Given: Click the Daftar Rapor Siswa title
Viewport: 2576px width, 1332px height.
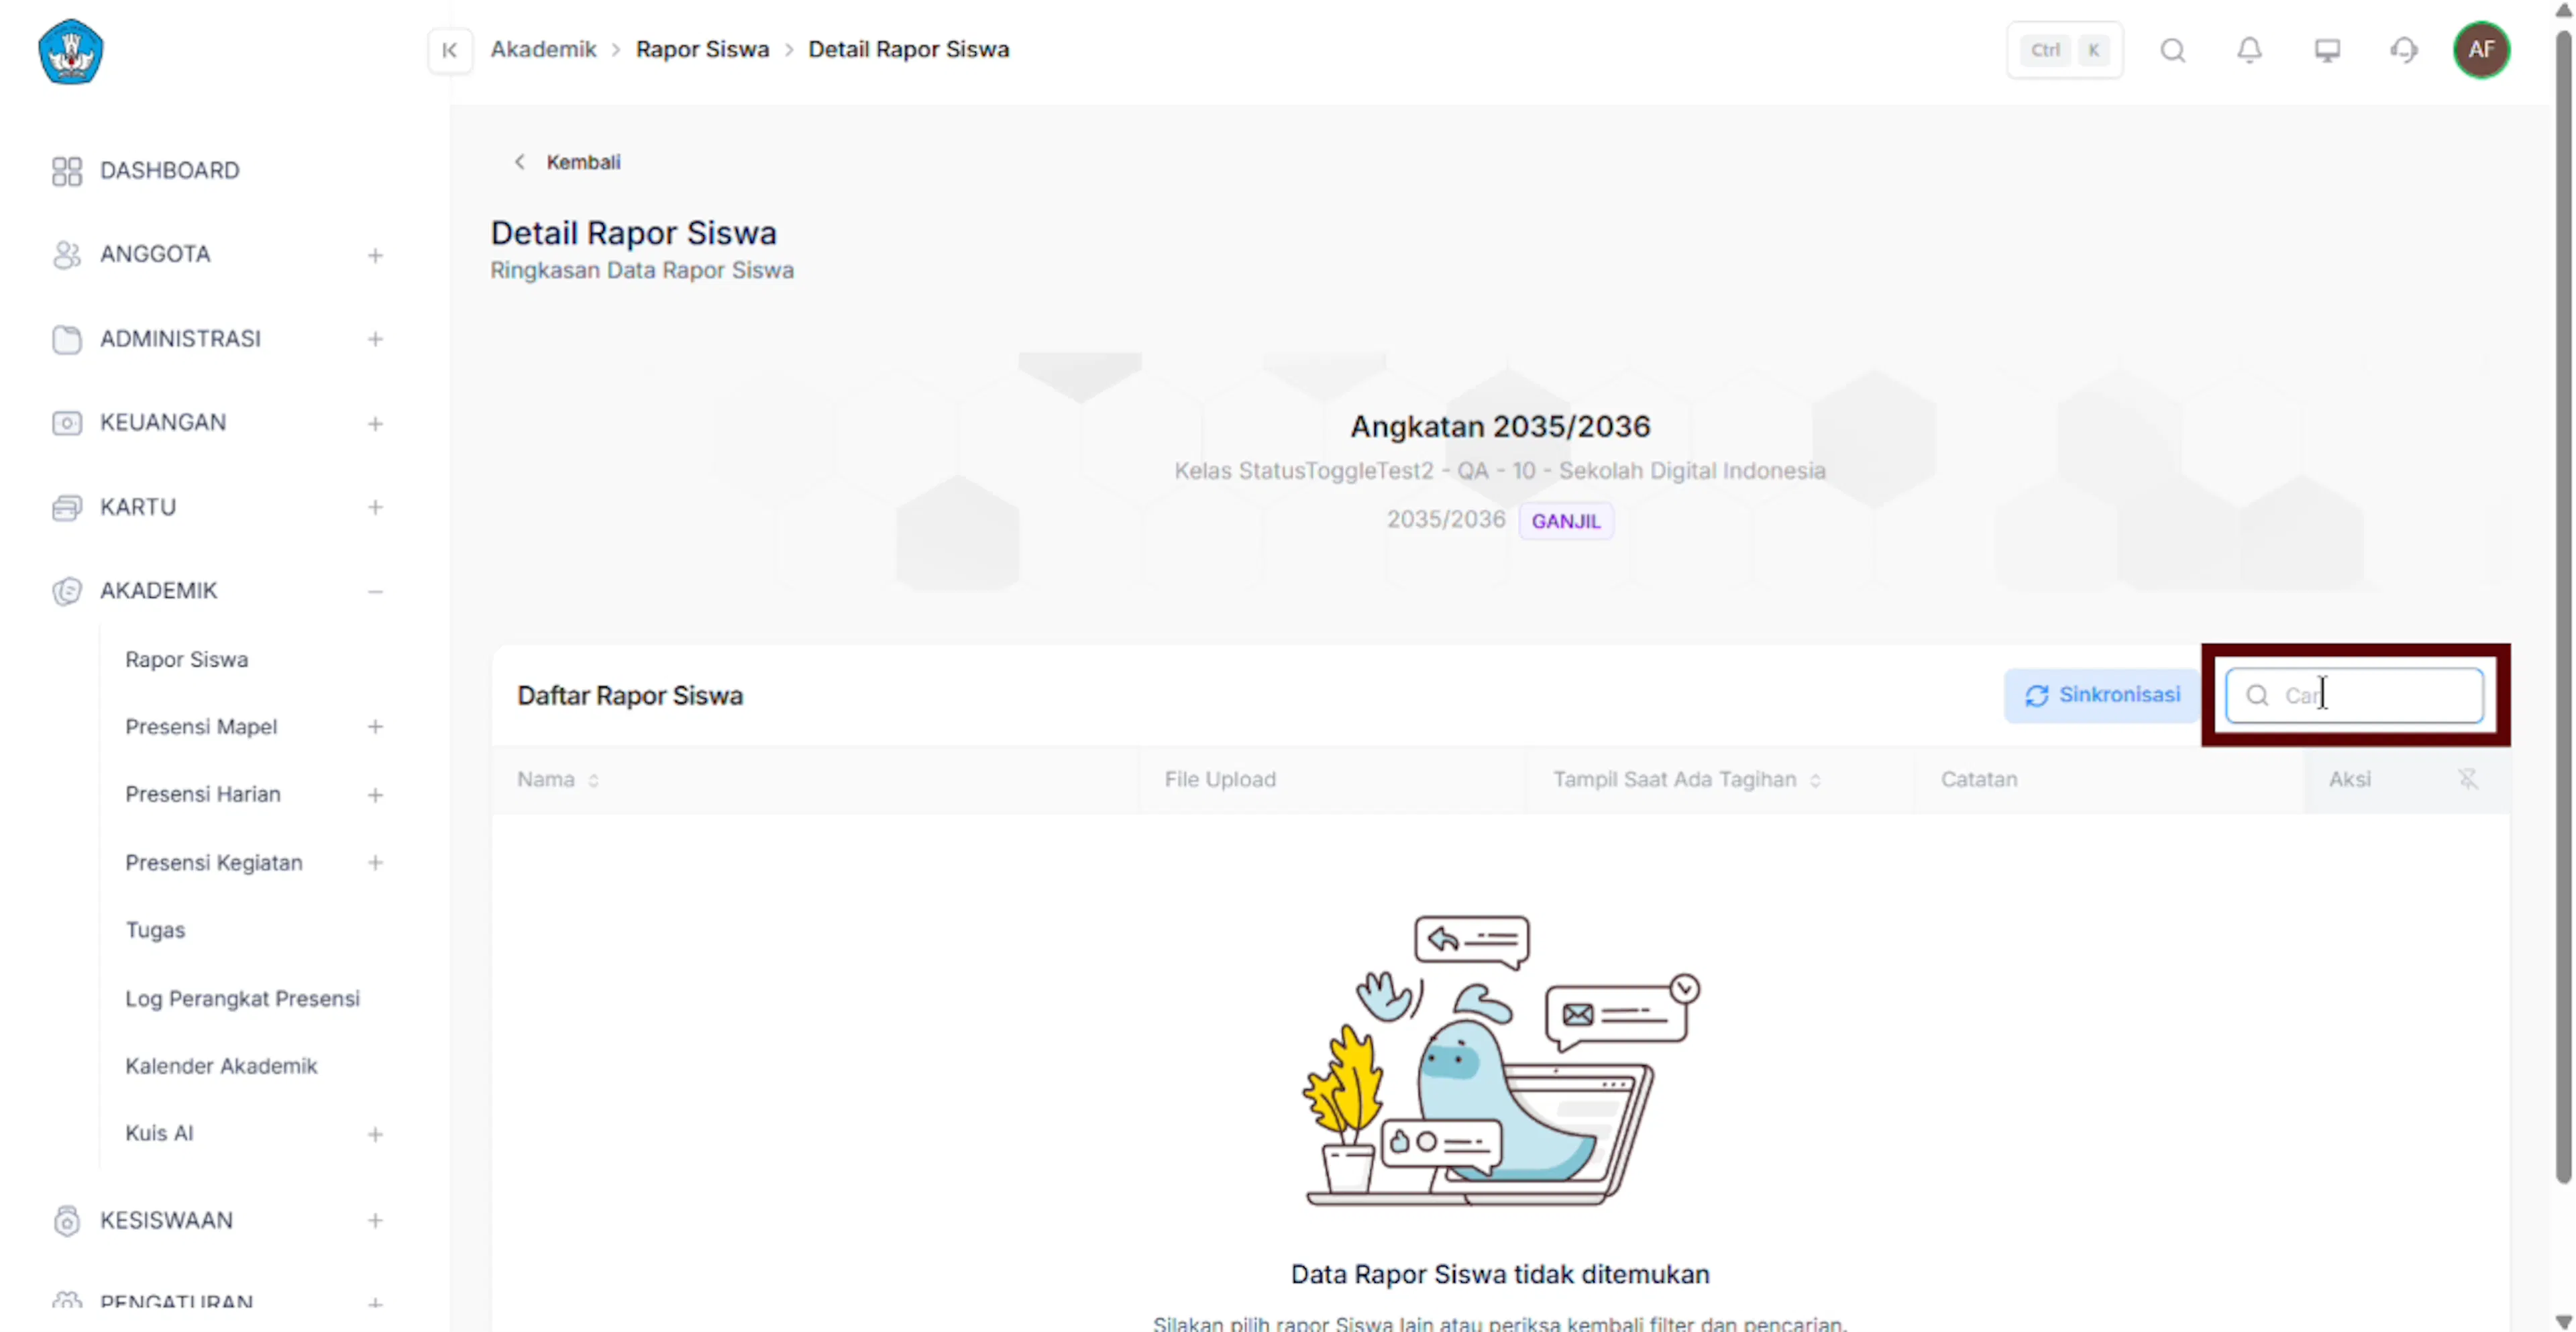Looking at the screenshot, I should [630, 695].
